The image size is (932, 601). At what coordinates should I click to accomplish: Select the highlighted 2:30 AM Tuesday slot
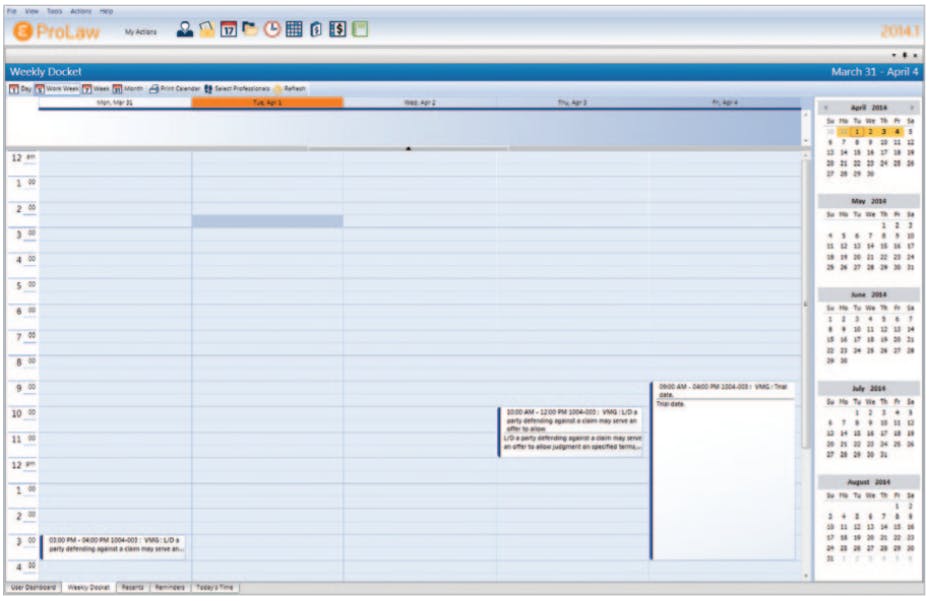click(x=267, y=221)
